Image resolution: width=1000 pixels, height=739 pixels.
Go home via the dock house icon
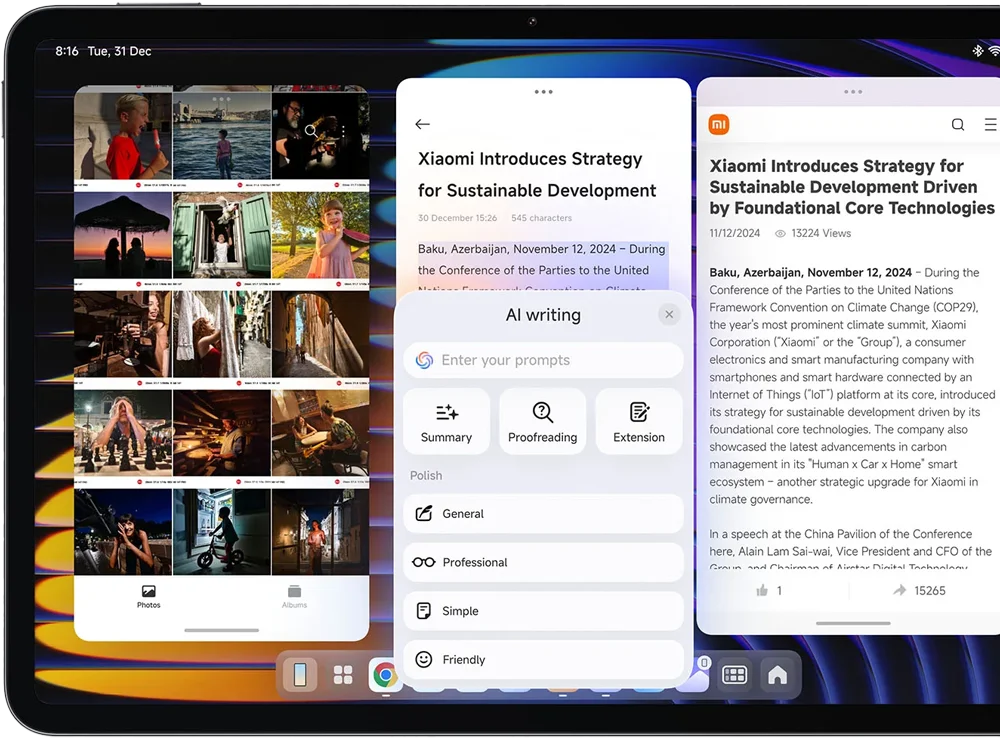coord(777,675)
